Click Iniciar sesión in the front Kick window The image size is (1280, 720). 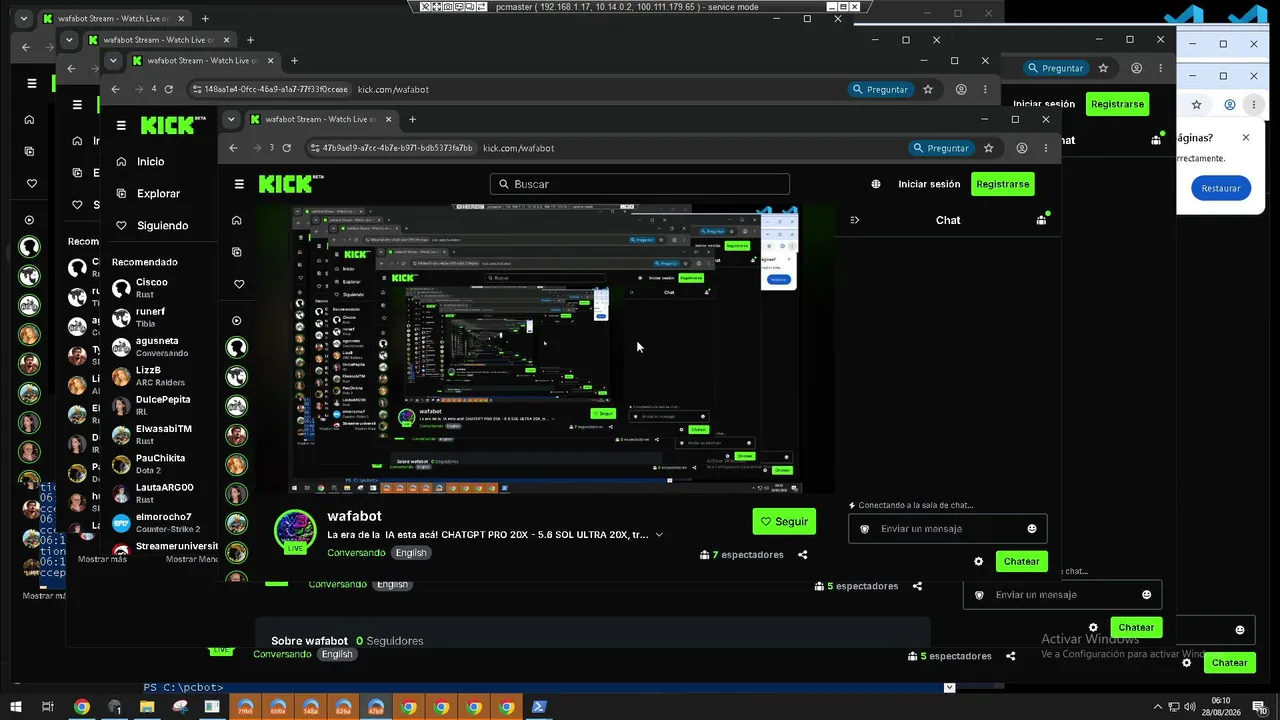pos(929,184)
